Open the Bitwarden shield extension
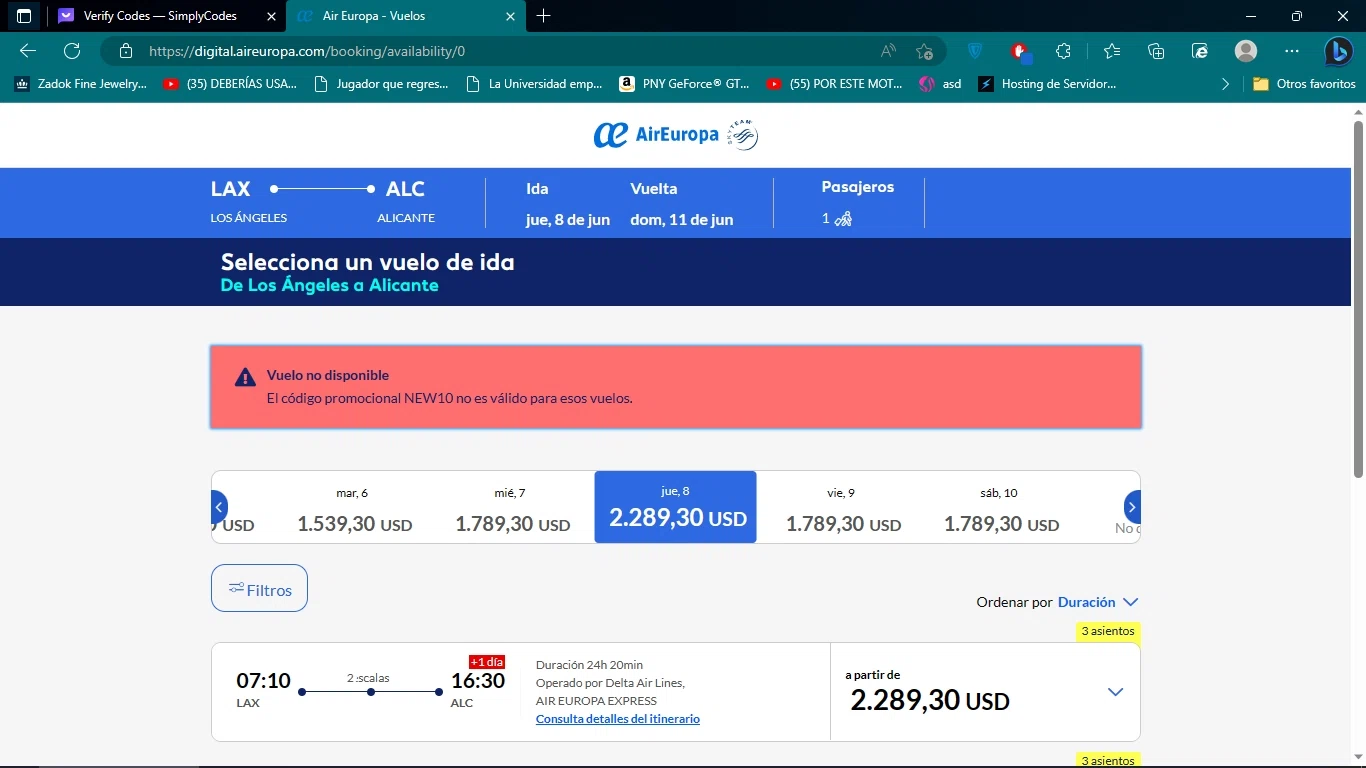Viewport: 1366px width, 768px height. (x=975, y=51)
